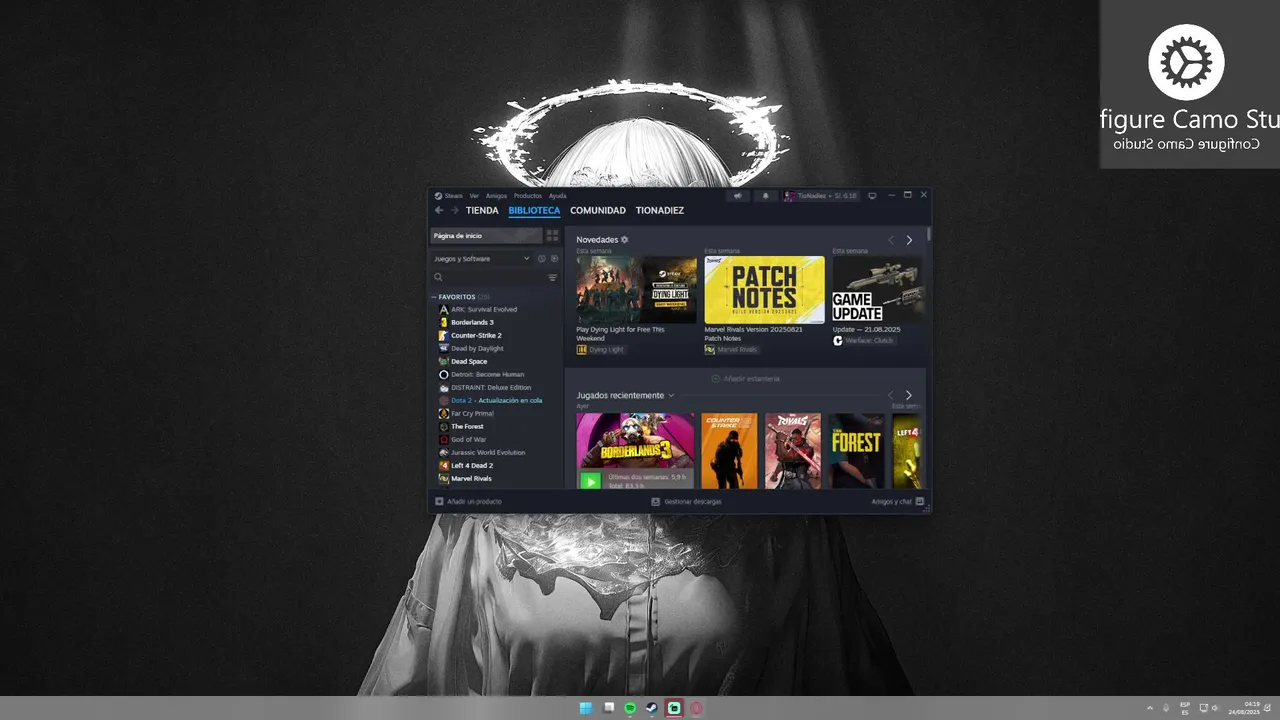Click the Steam back navigation arrow
Screen dimensions: 1280x720
[439, 211]
